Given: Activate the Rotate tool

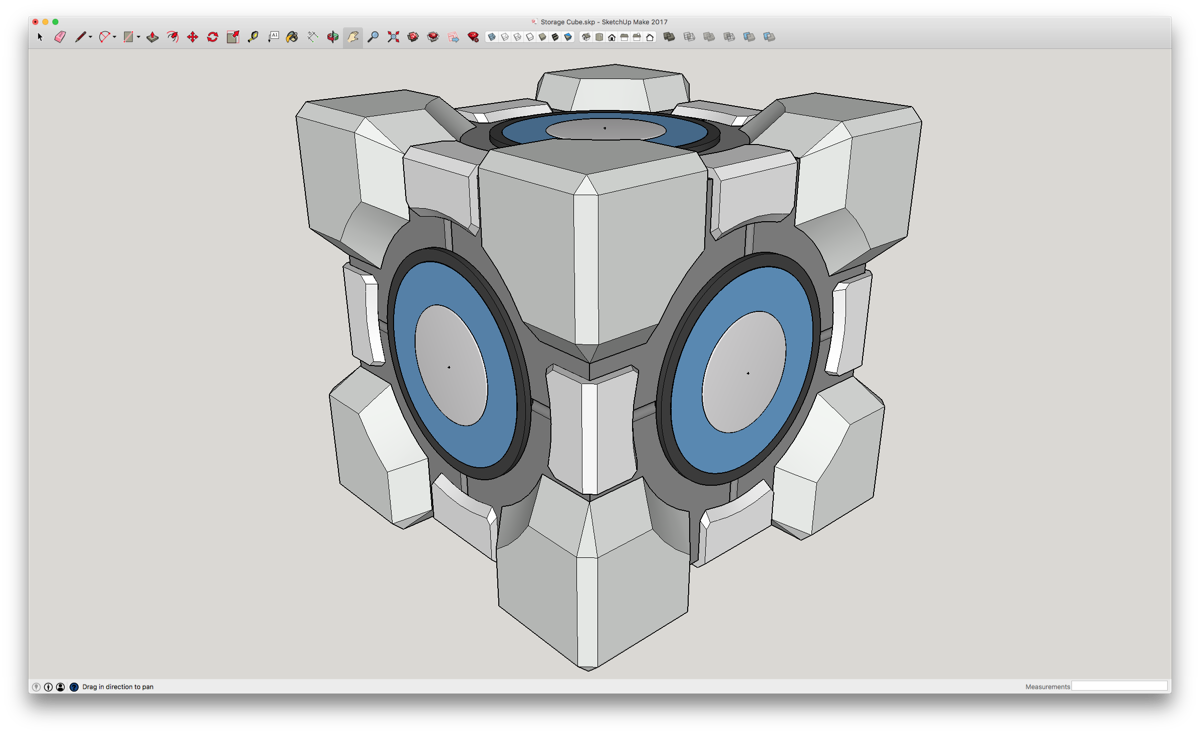Looking at the screenshot, I should tap(212, 37).
